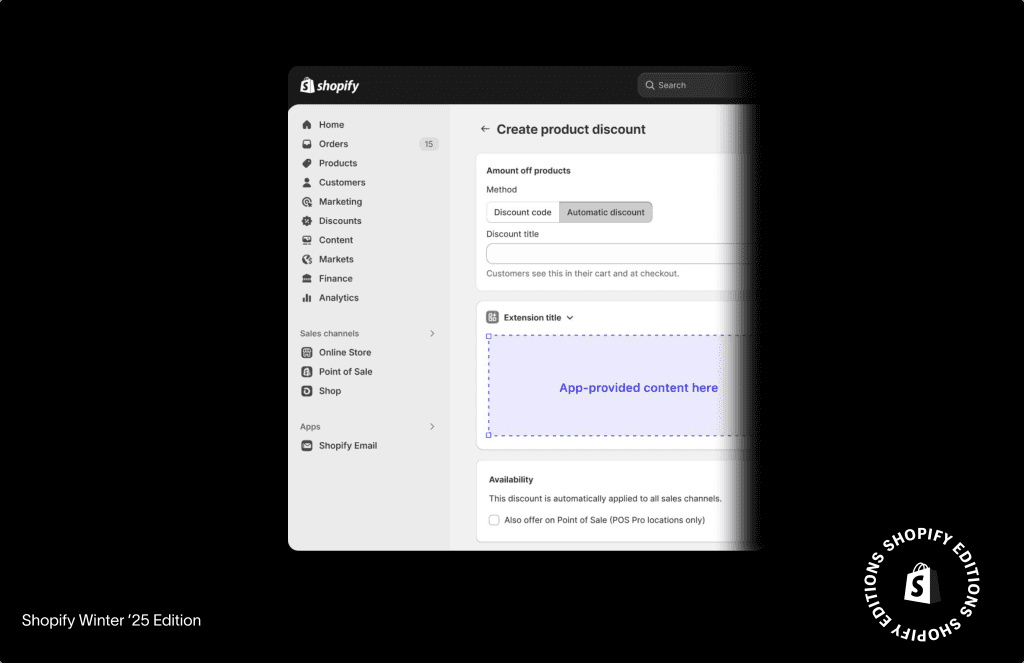Enable Also offer on Point of Sale checkbox
The width and height of the screenshot is (1024, 663).
click(494, 520)
